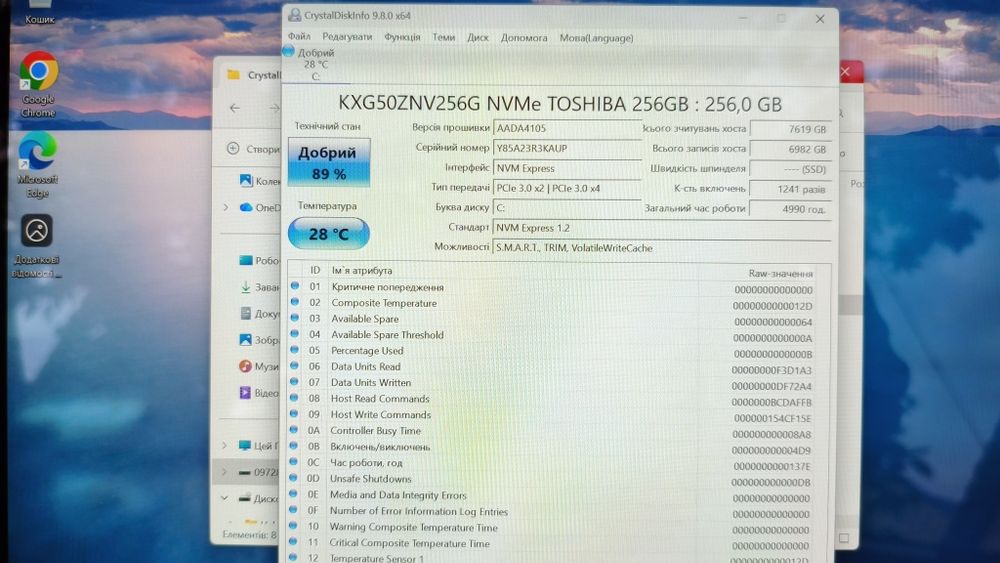Click status dot for Media and Data Integrity Errors
This screenshot has width=1000, height=563.
click(x=293, y=494)
